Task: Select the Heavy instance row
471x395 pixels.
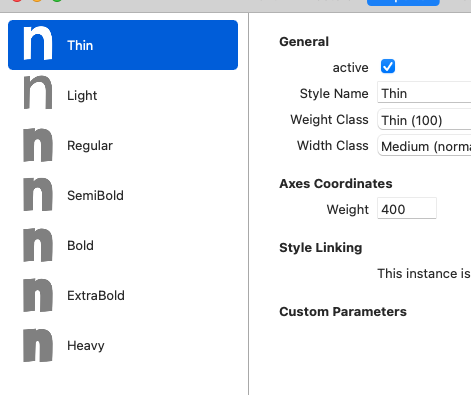Action: click(123, 345)
